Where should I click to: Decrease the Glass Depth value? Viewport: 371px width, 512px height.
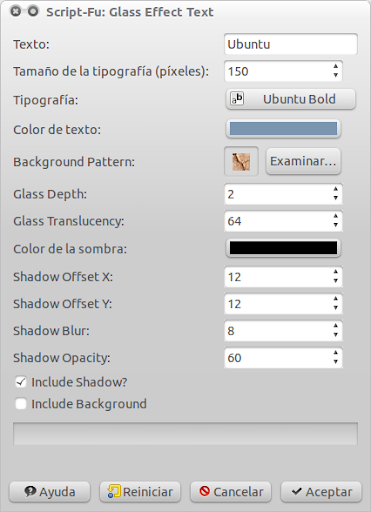[x=336, y=198]
